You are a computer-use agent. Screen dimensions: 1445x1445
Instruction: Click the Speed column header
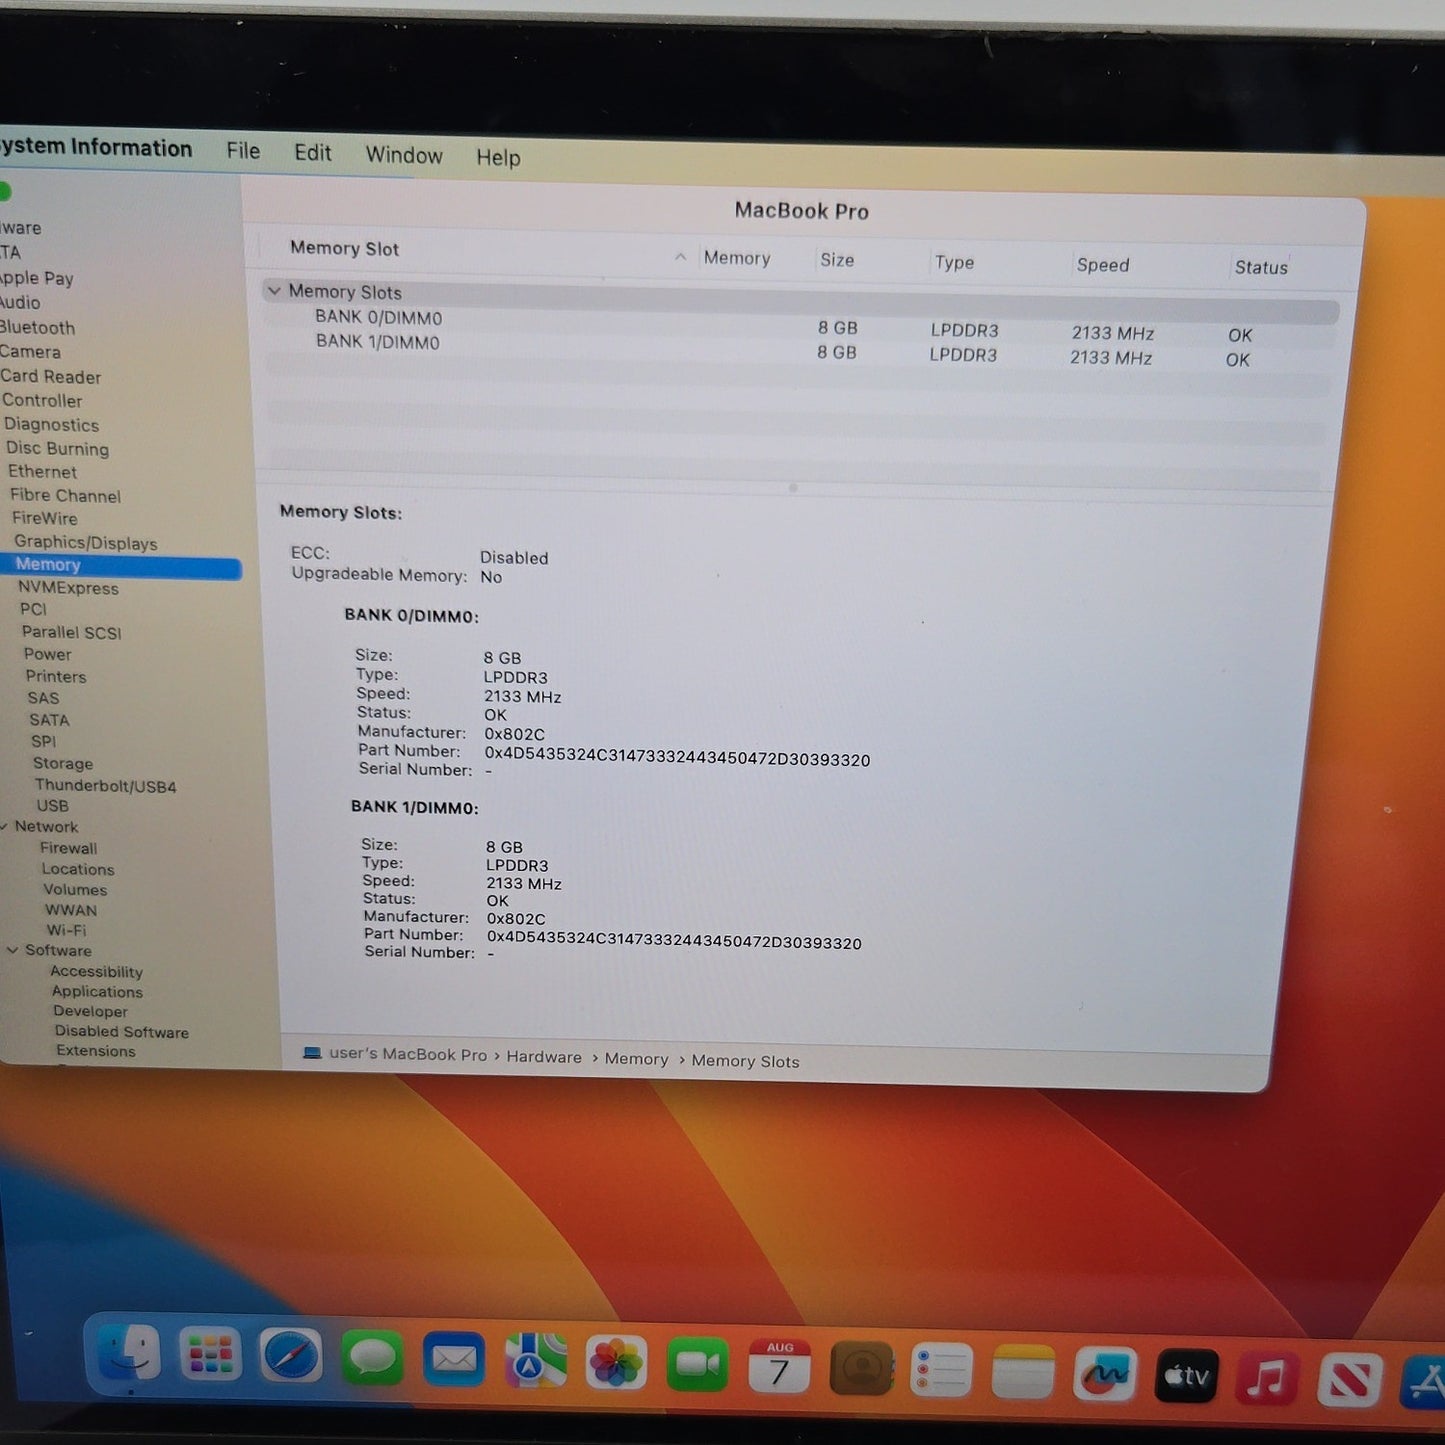[1103, 265]
